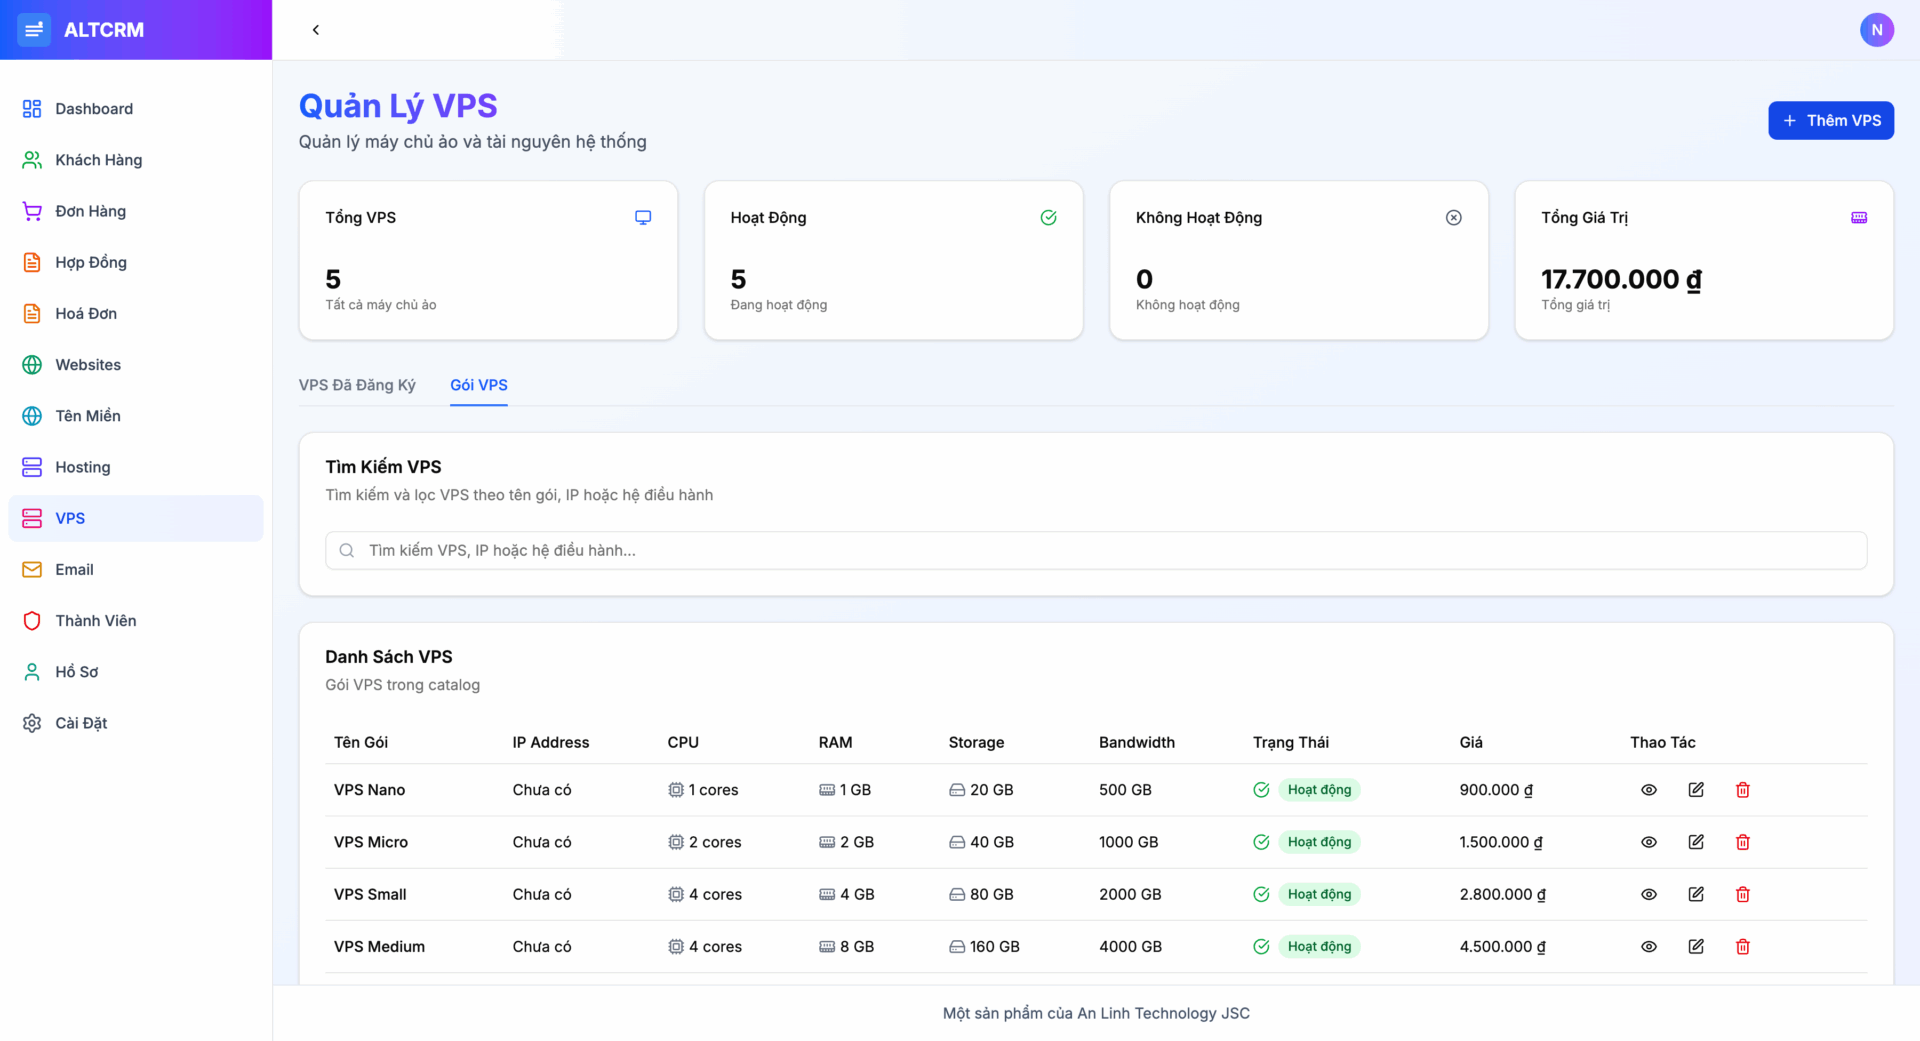1920x1041 pixels.
Task: Switch to the VPS Đã Đăng Ký tab
Action: [357, 385]
